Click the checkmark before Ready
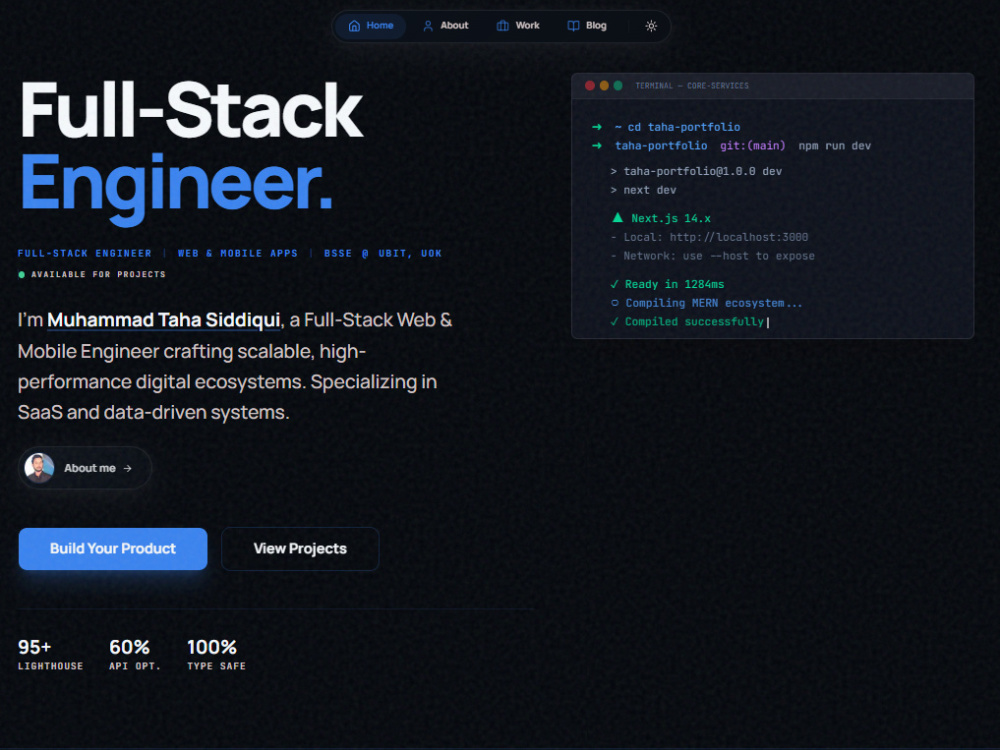Viewport: 1000px width, 750px height. coord(614,284)
